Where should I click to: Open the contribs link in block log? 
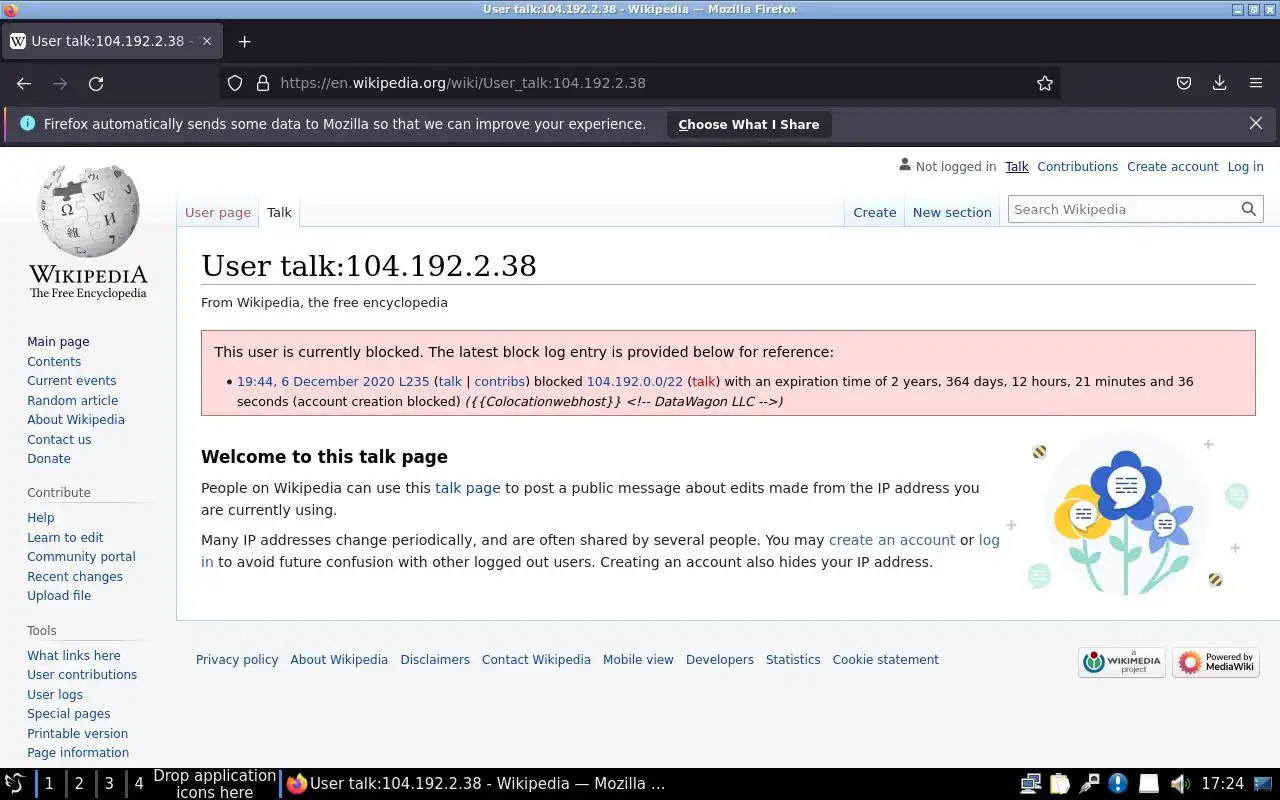click(x=499, y=382)
